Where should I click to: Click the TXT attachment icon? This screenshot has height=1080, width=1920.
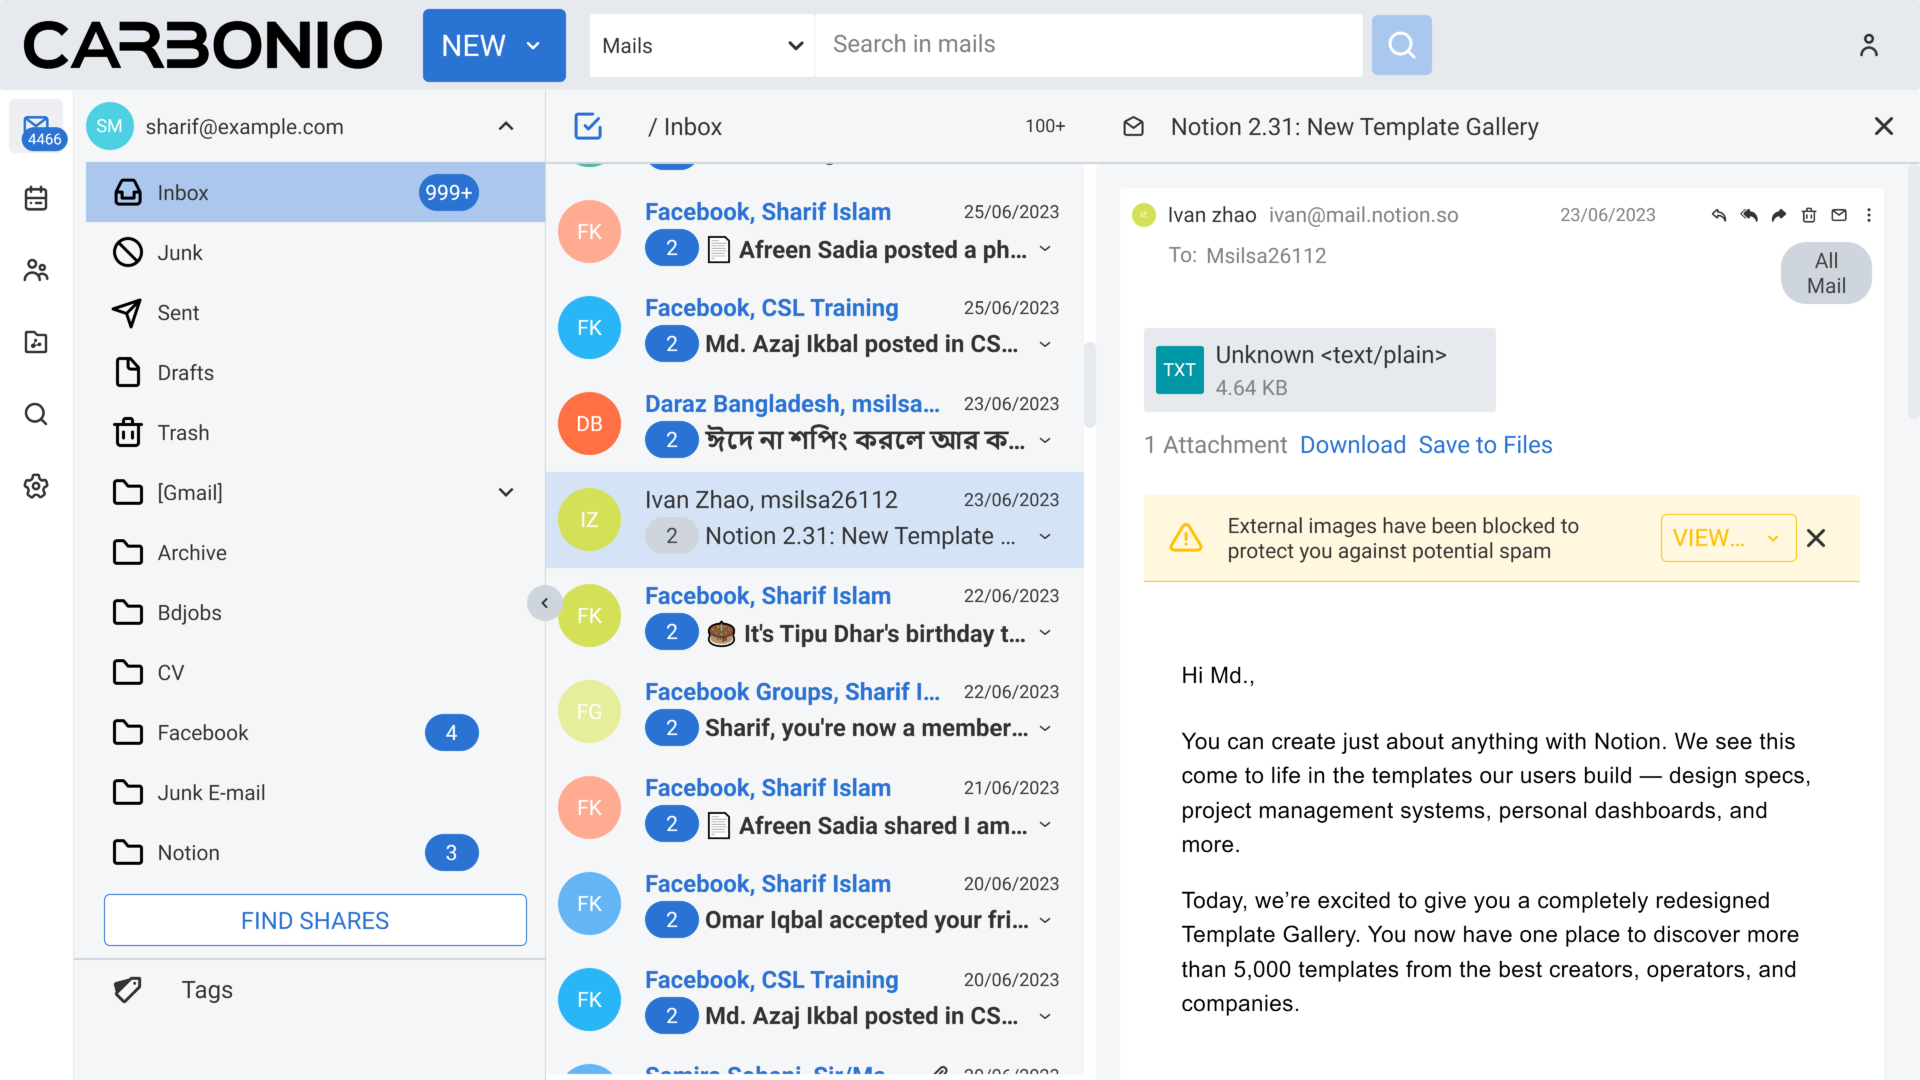pyautogui.click(x=1179, y=370)
